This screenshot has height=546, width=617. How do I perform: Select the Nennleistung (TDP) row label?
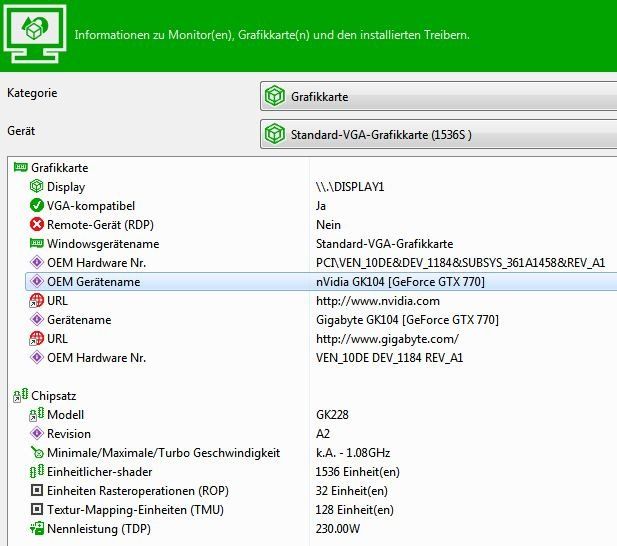(99, 529)
